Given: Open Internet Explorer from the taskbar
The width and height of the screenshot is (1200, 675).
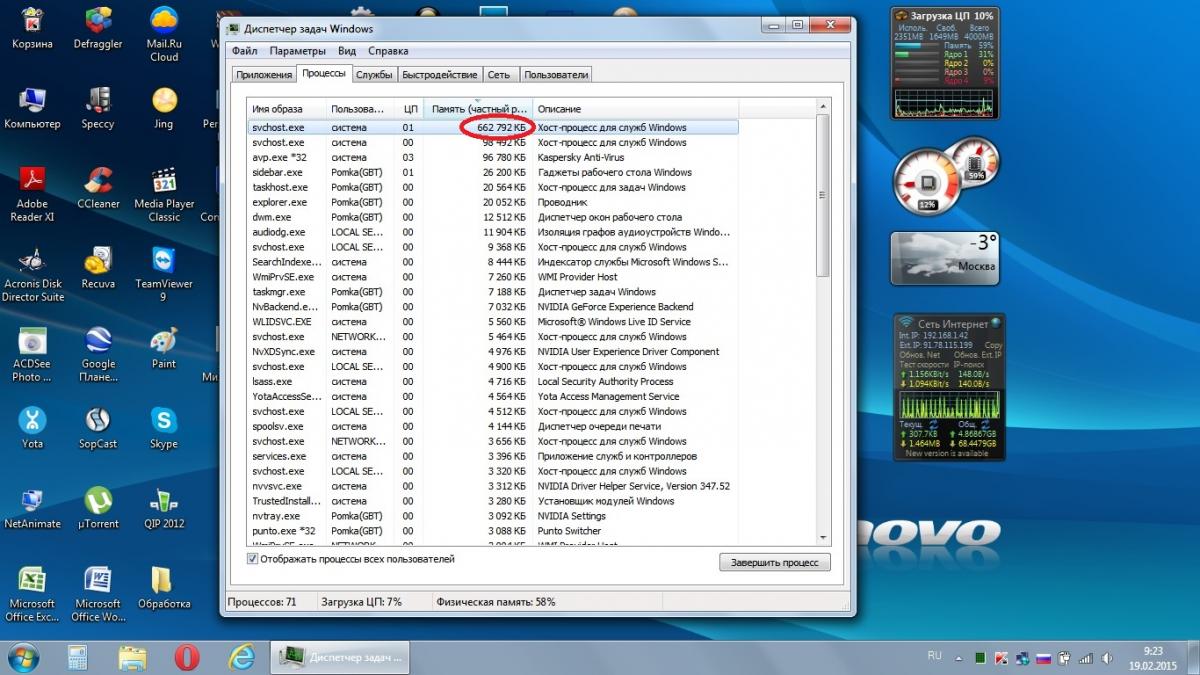Looking at the screenshot, I should point(241,657).
